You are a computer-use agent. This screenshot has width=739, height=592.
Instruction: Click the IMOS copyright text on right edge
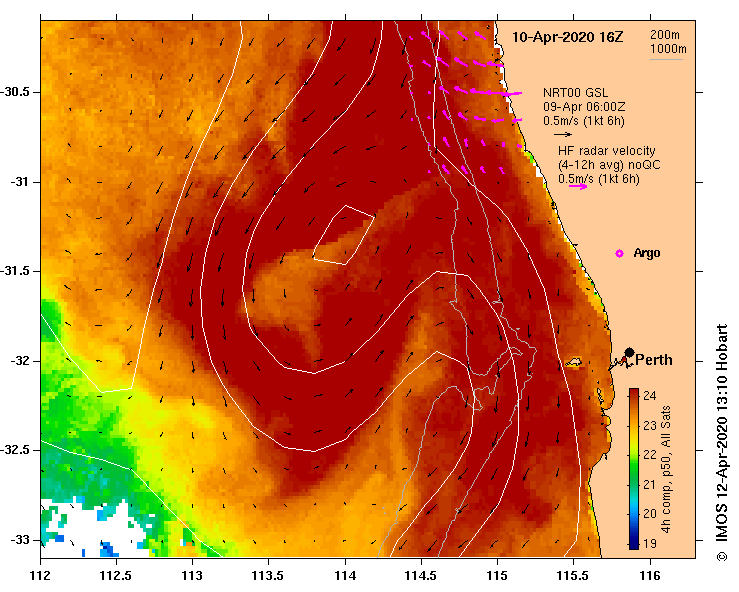(x=722, y=442)
